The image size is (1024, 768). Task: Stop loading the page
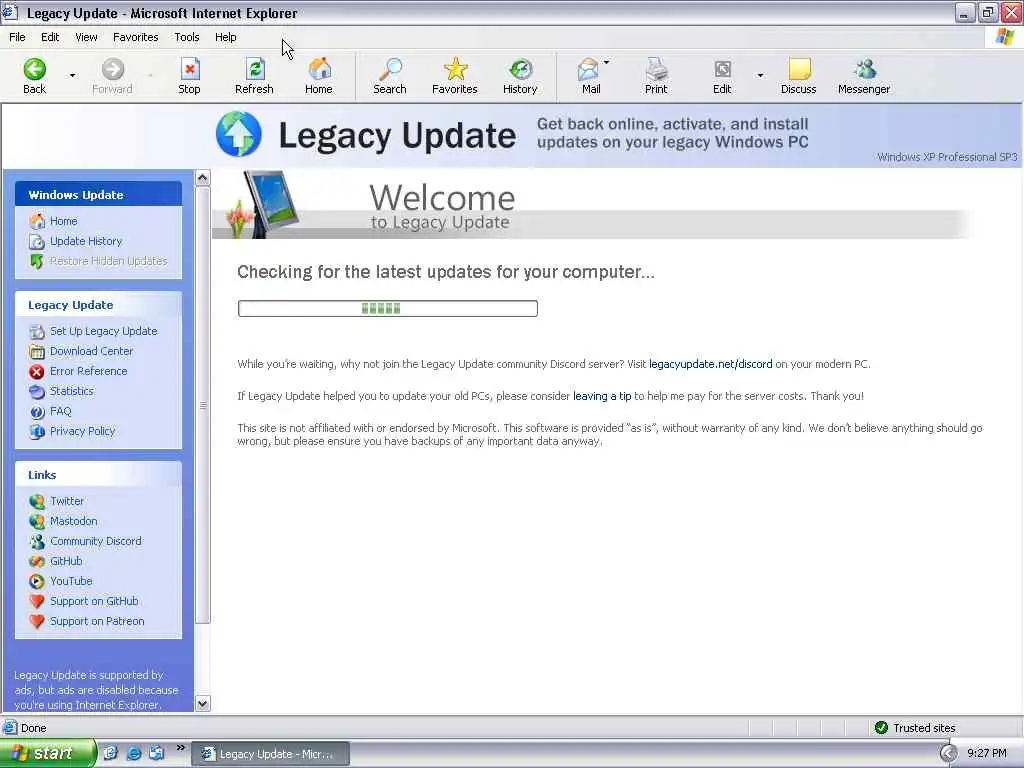pyautogui.click(x=189, y=76)
